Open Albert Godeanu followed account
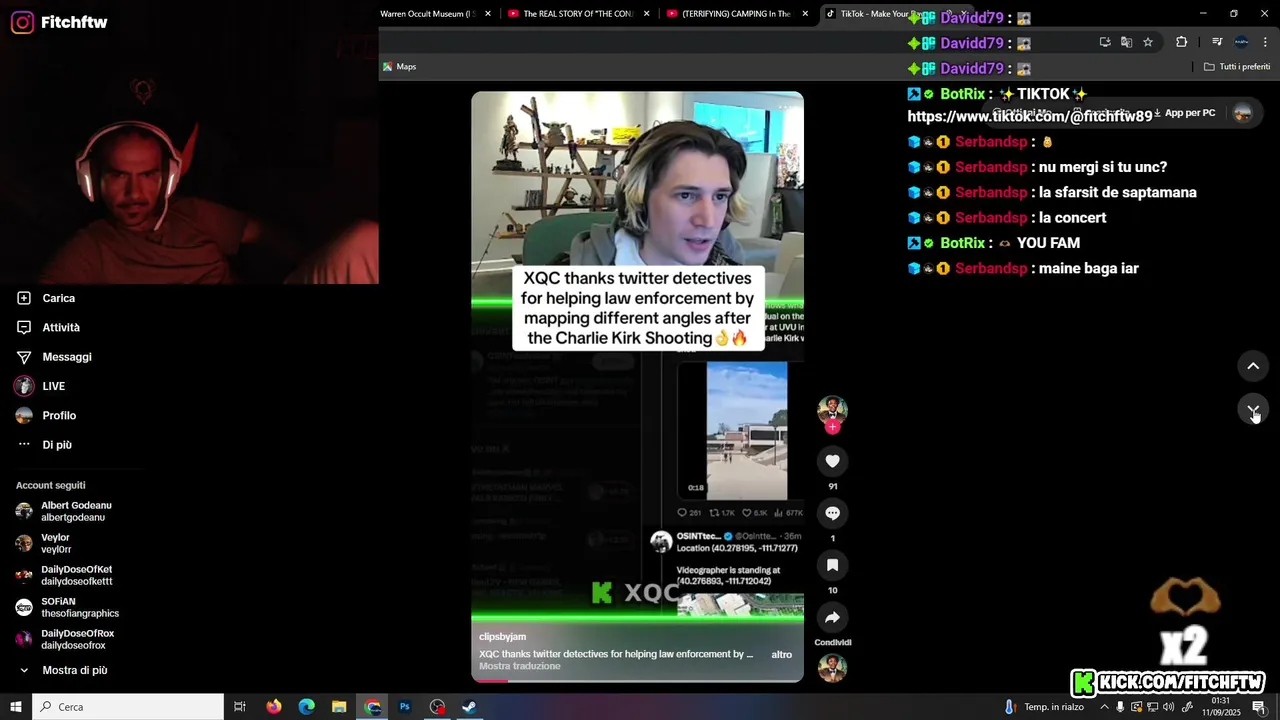Image resolution: width=1280 pixels, height=720 pixels. 66,511
